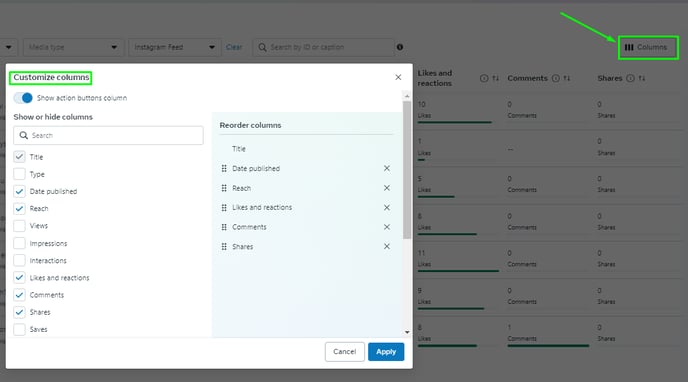
Task: Open the Columns customization button
Action: pos(648,47)
